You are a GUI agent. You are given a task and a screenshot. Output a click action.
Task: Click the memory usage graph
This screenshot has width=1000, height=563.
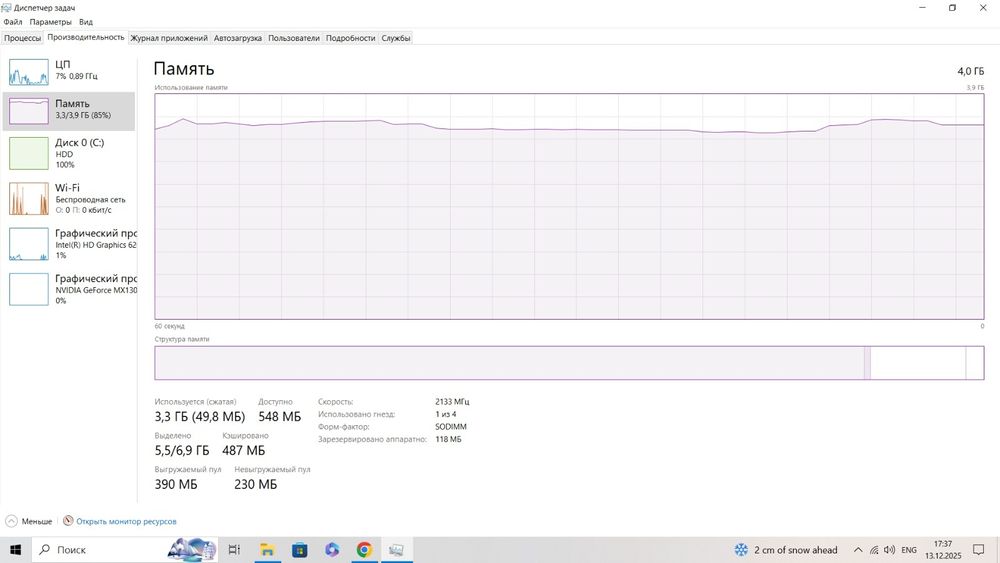pos(569,207)
